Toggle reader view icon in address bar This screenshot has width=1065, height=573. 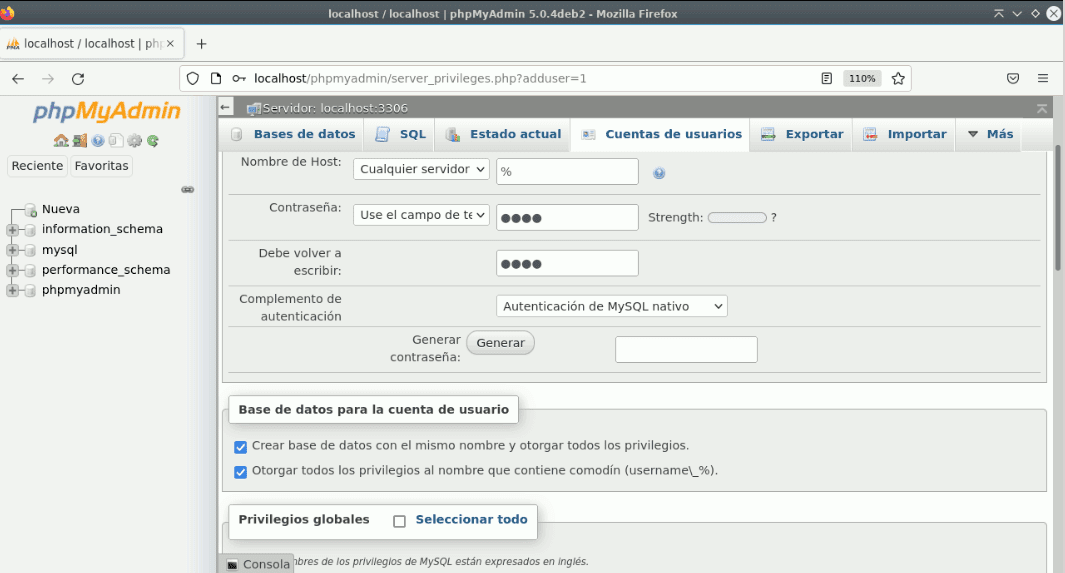[x=827, y=79]
